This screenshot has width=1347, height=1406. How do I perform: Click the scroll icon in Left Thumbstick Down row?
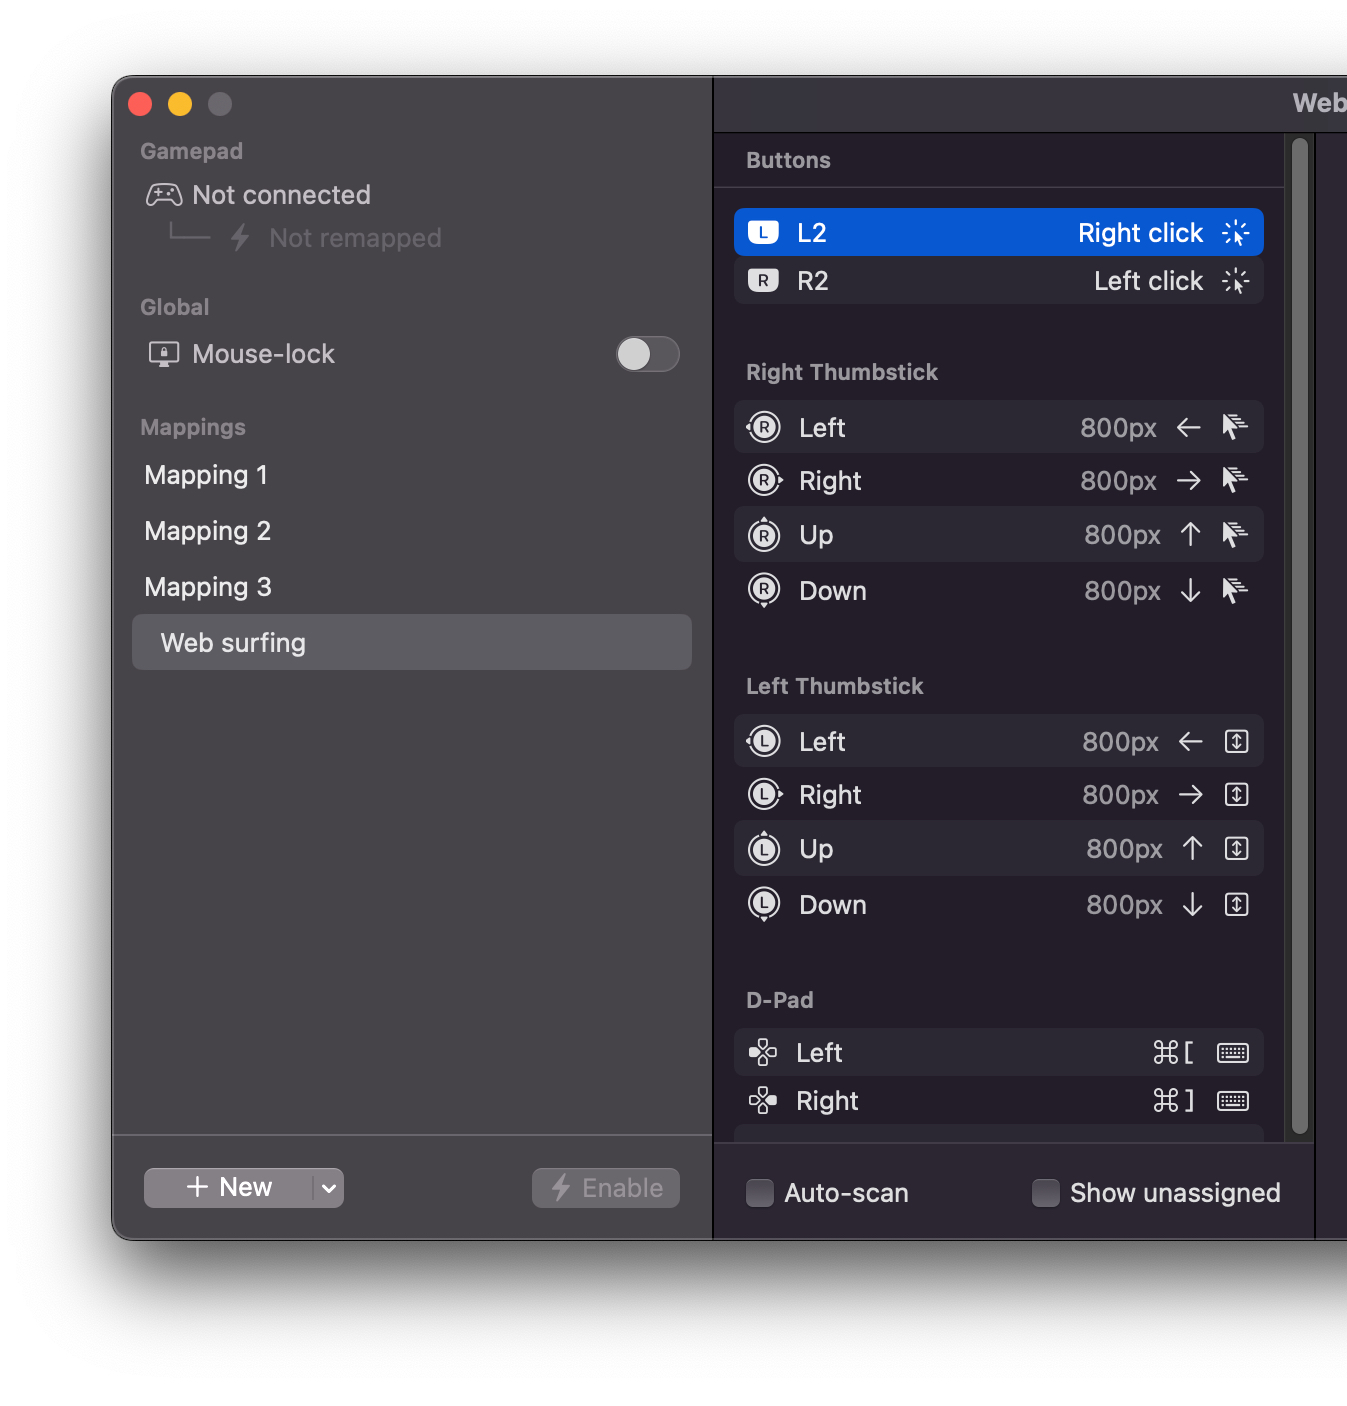coord(1237,905)
